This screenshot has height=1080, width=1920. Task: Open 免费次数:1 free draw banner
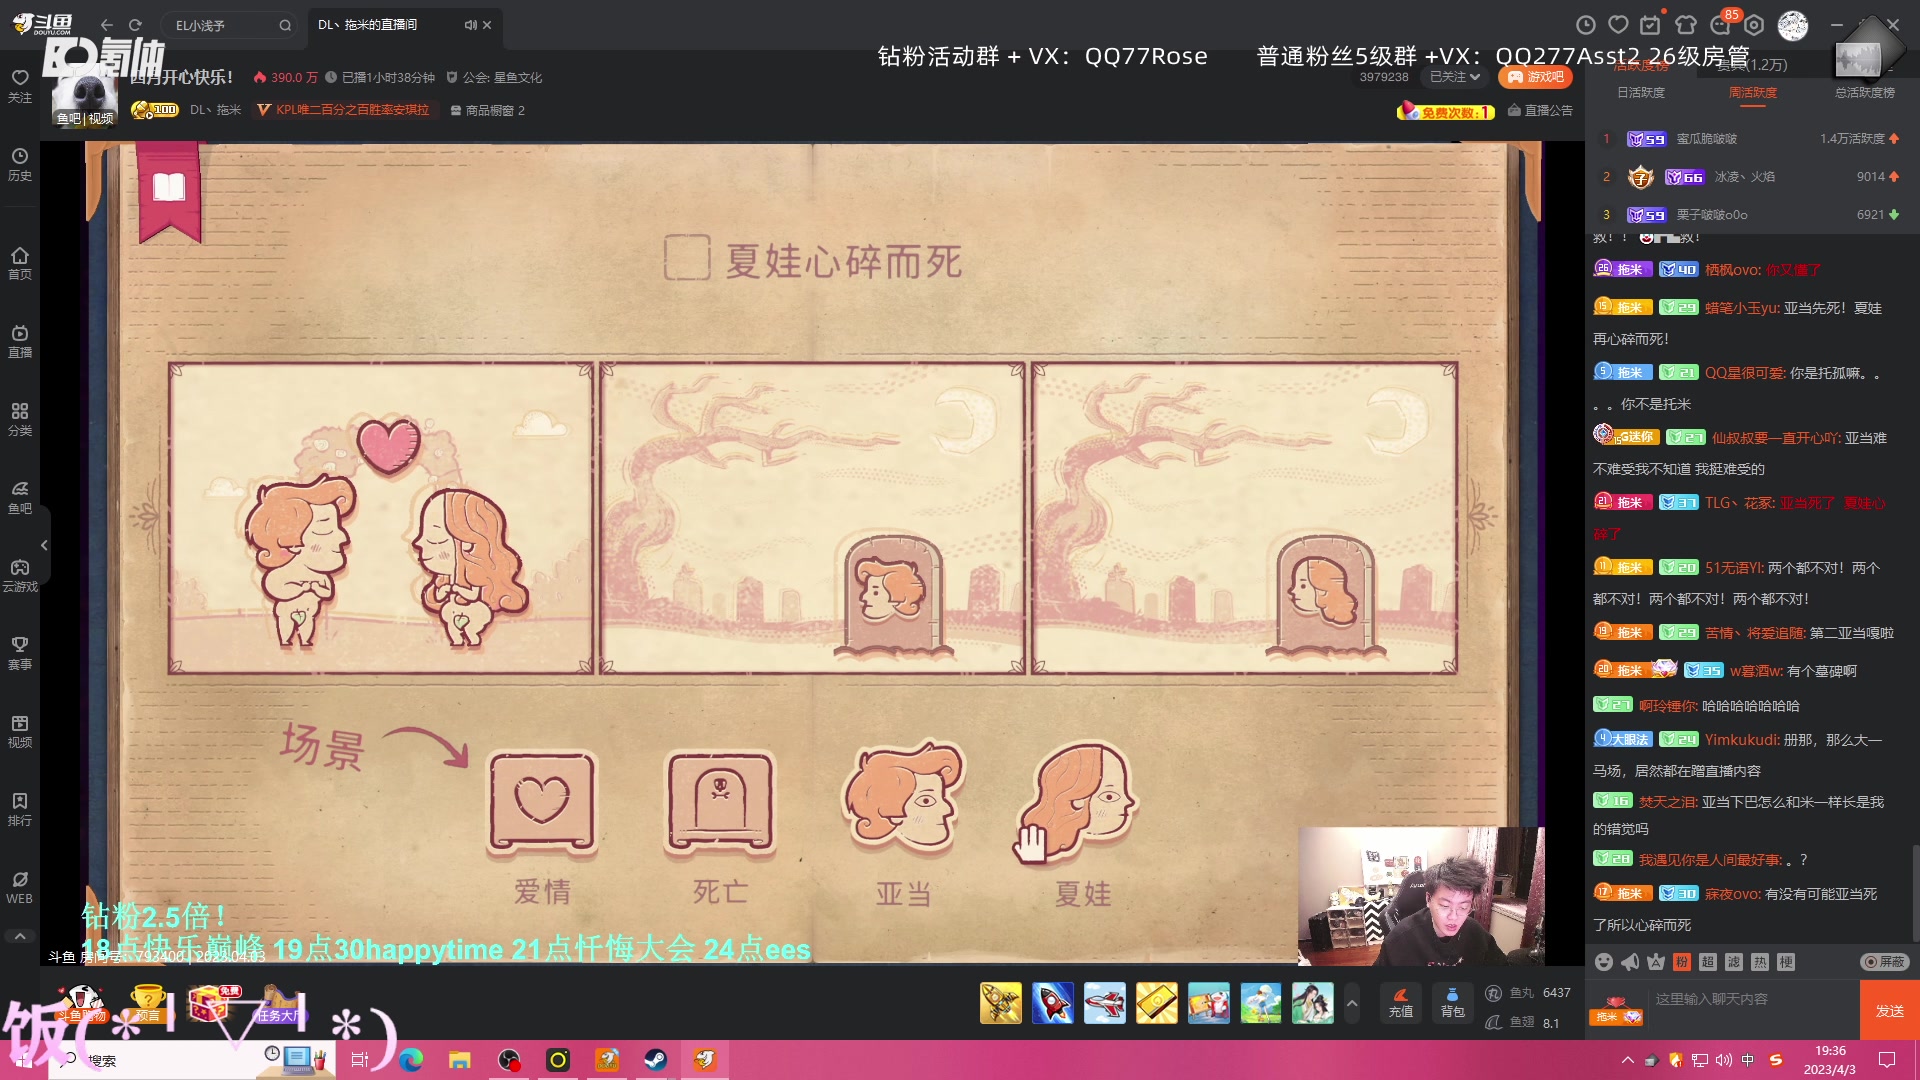tap(1446, 111)
